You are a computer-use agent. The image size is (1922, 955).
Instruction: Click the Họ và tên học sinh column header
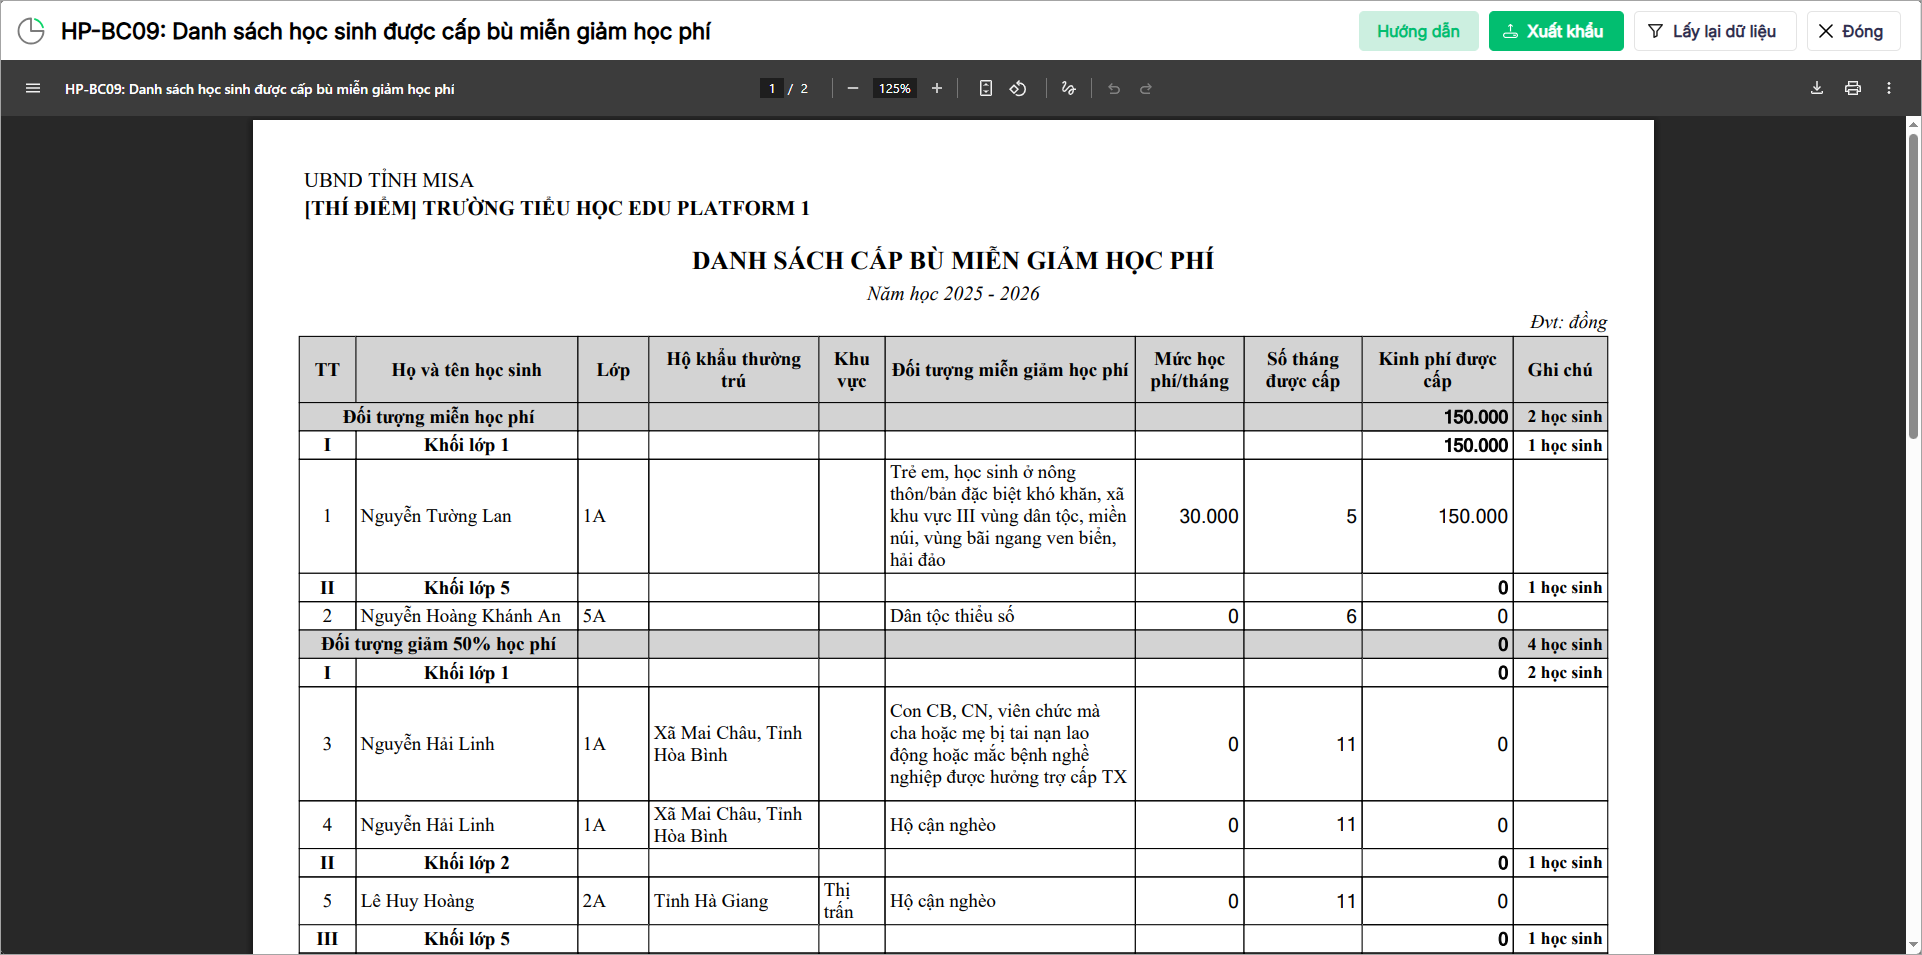click(467, 370)
